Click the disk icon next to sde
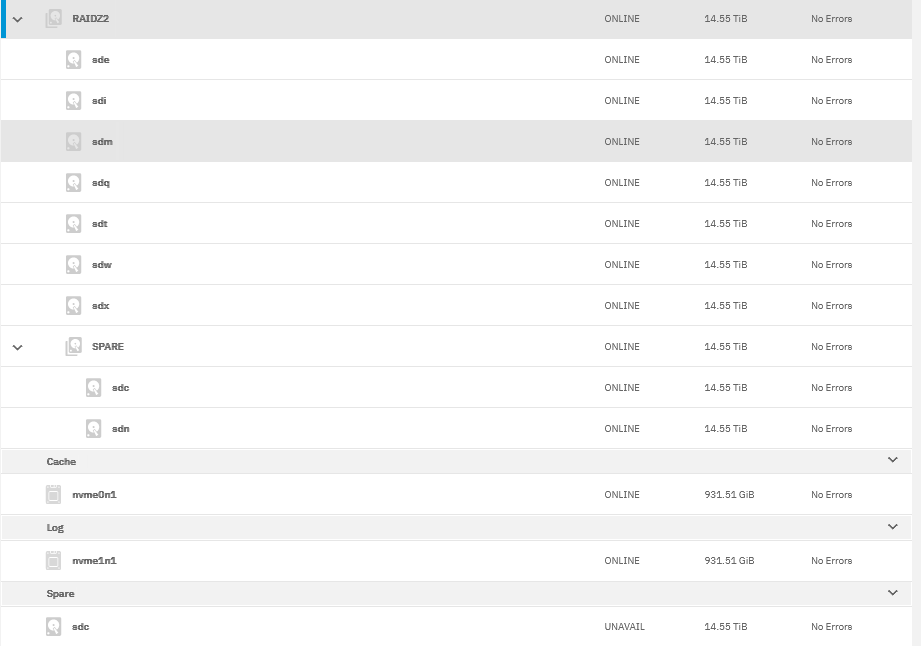 [73, 60]
